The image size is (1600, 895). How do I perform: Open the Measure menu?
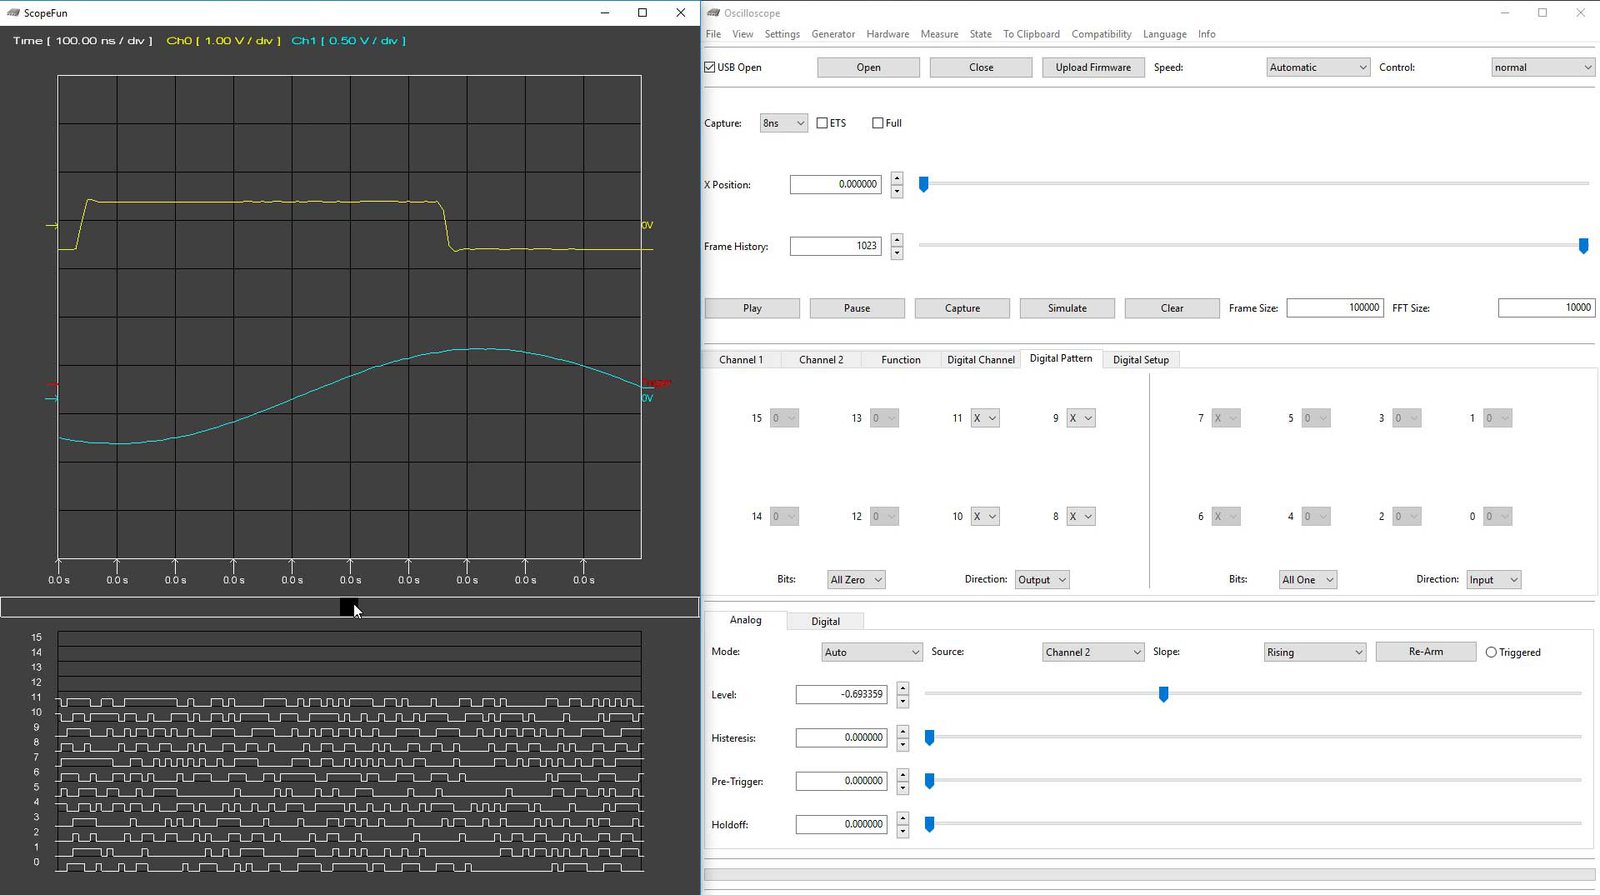tap(939, 34)
